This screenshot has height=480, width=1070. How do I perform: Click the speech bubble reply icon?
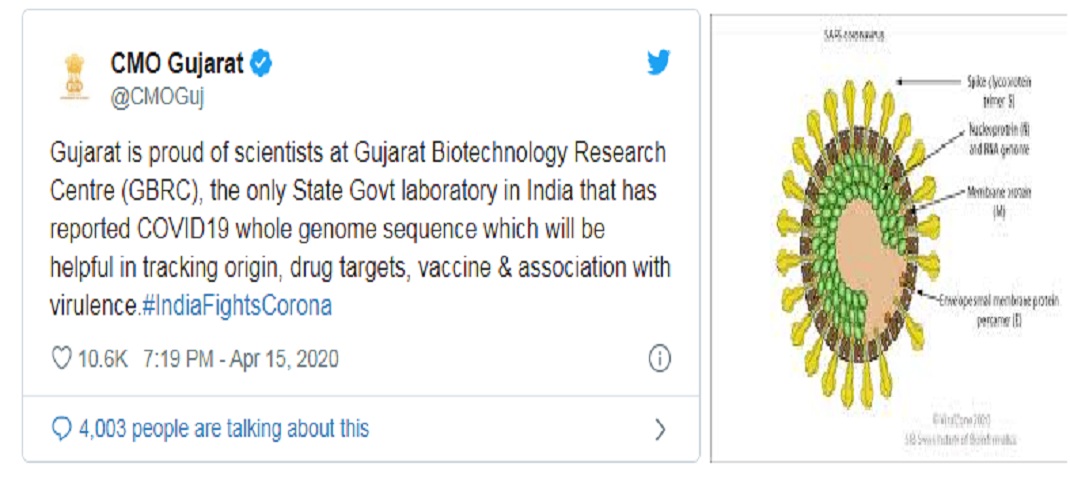[61, 429]
